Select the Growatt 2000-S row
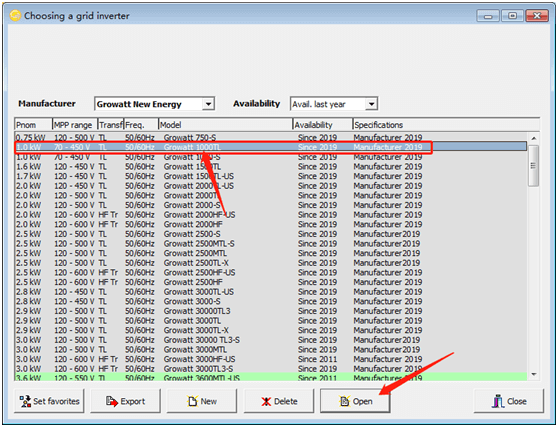 (270, 205)
